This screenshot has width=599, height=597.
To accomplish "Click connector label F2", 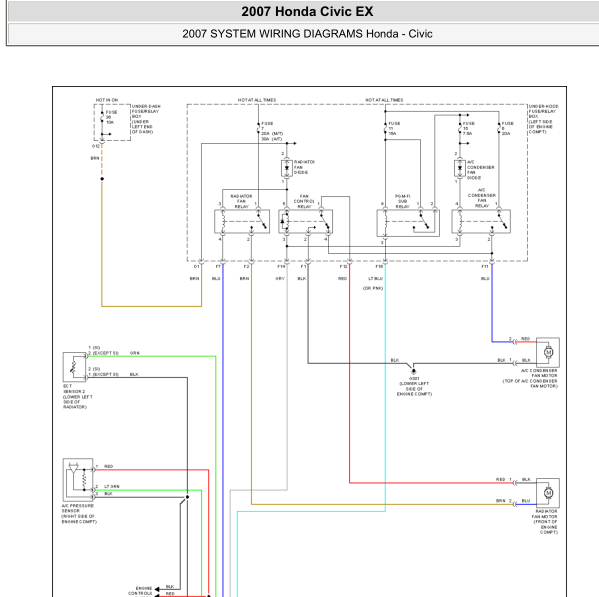I will coord(246,267).
